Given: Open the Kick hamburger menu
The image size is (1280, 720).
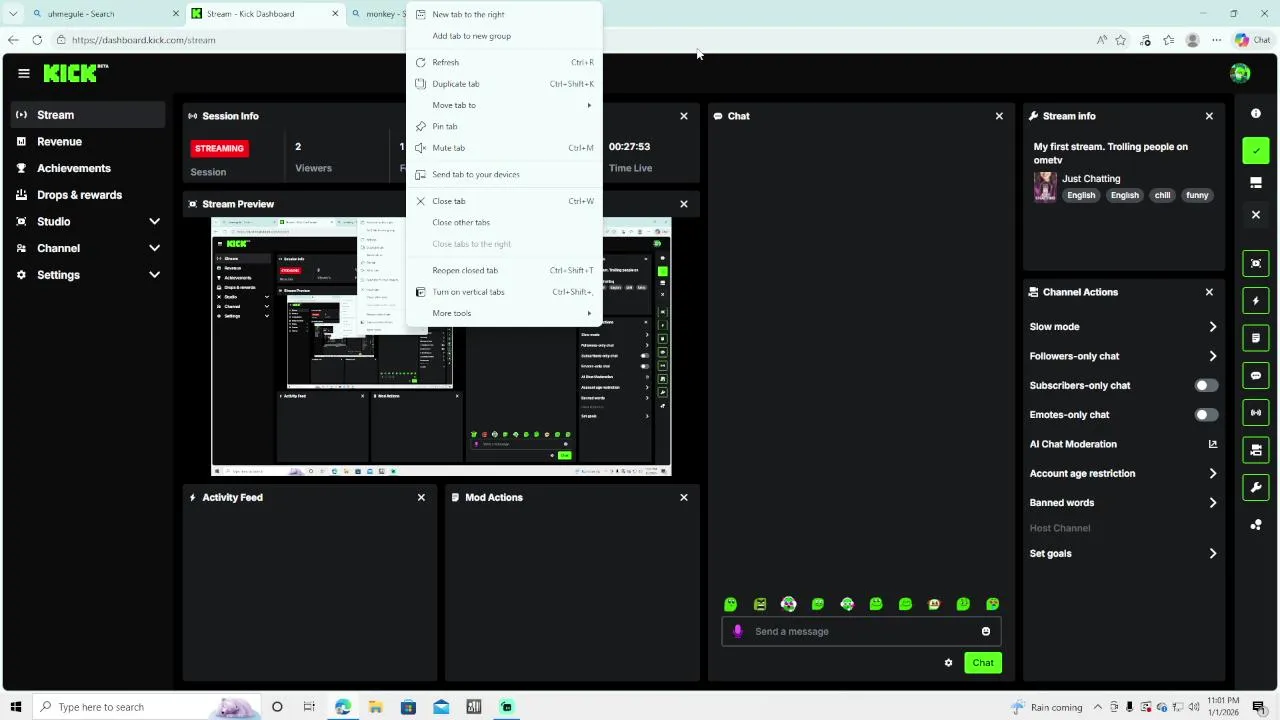Looking at the screenshot, I should tap(24, 73).
